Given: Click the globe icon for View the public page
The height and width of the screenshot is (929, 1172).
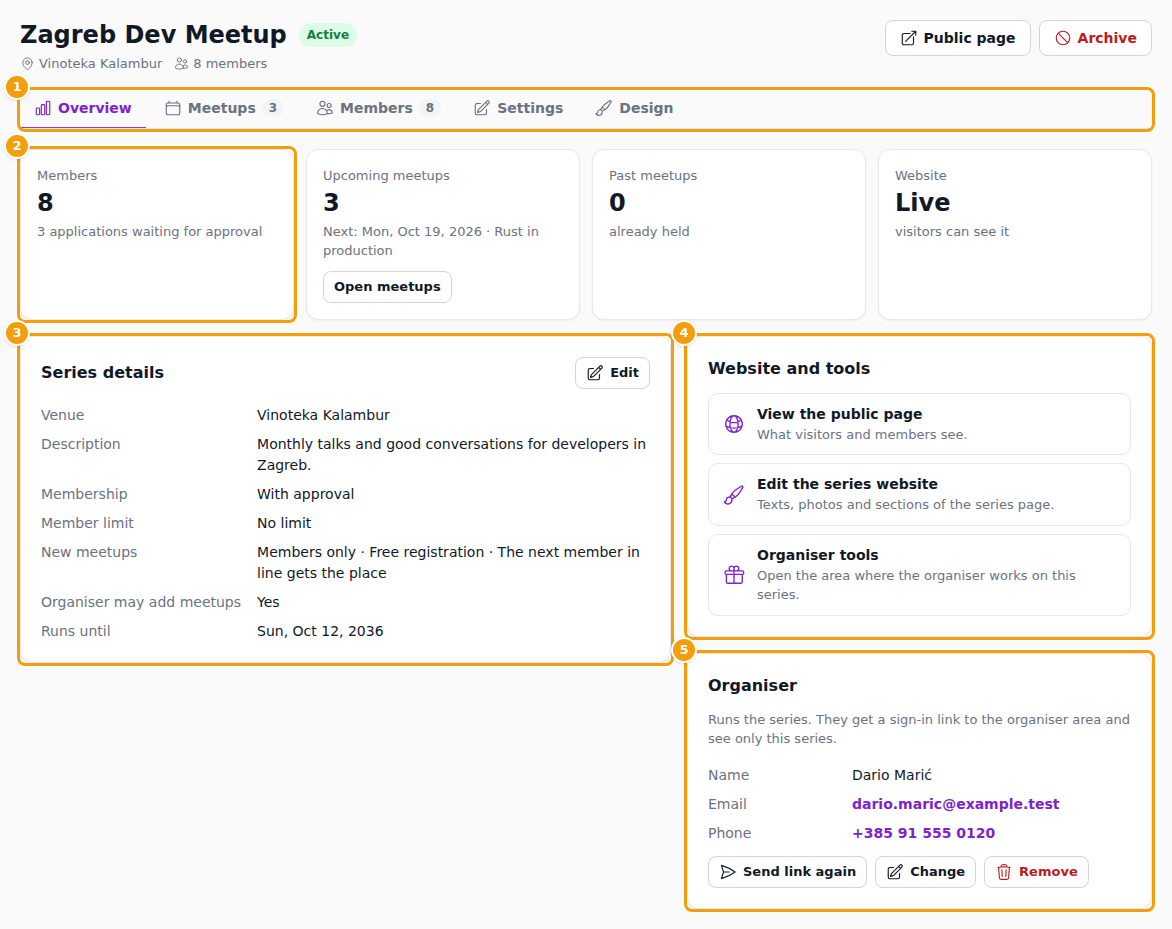Looking at the screenshot, I should 734,424.
